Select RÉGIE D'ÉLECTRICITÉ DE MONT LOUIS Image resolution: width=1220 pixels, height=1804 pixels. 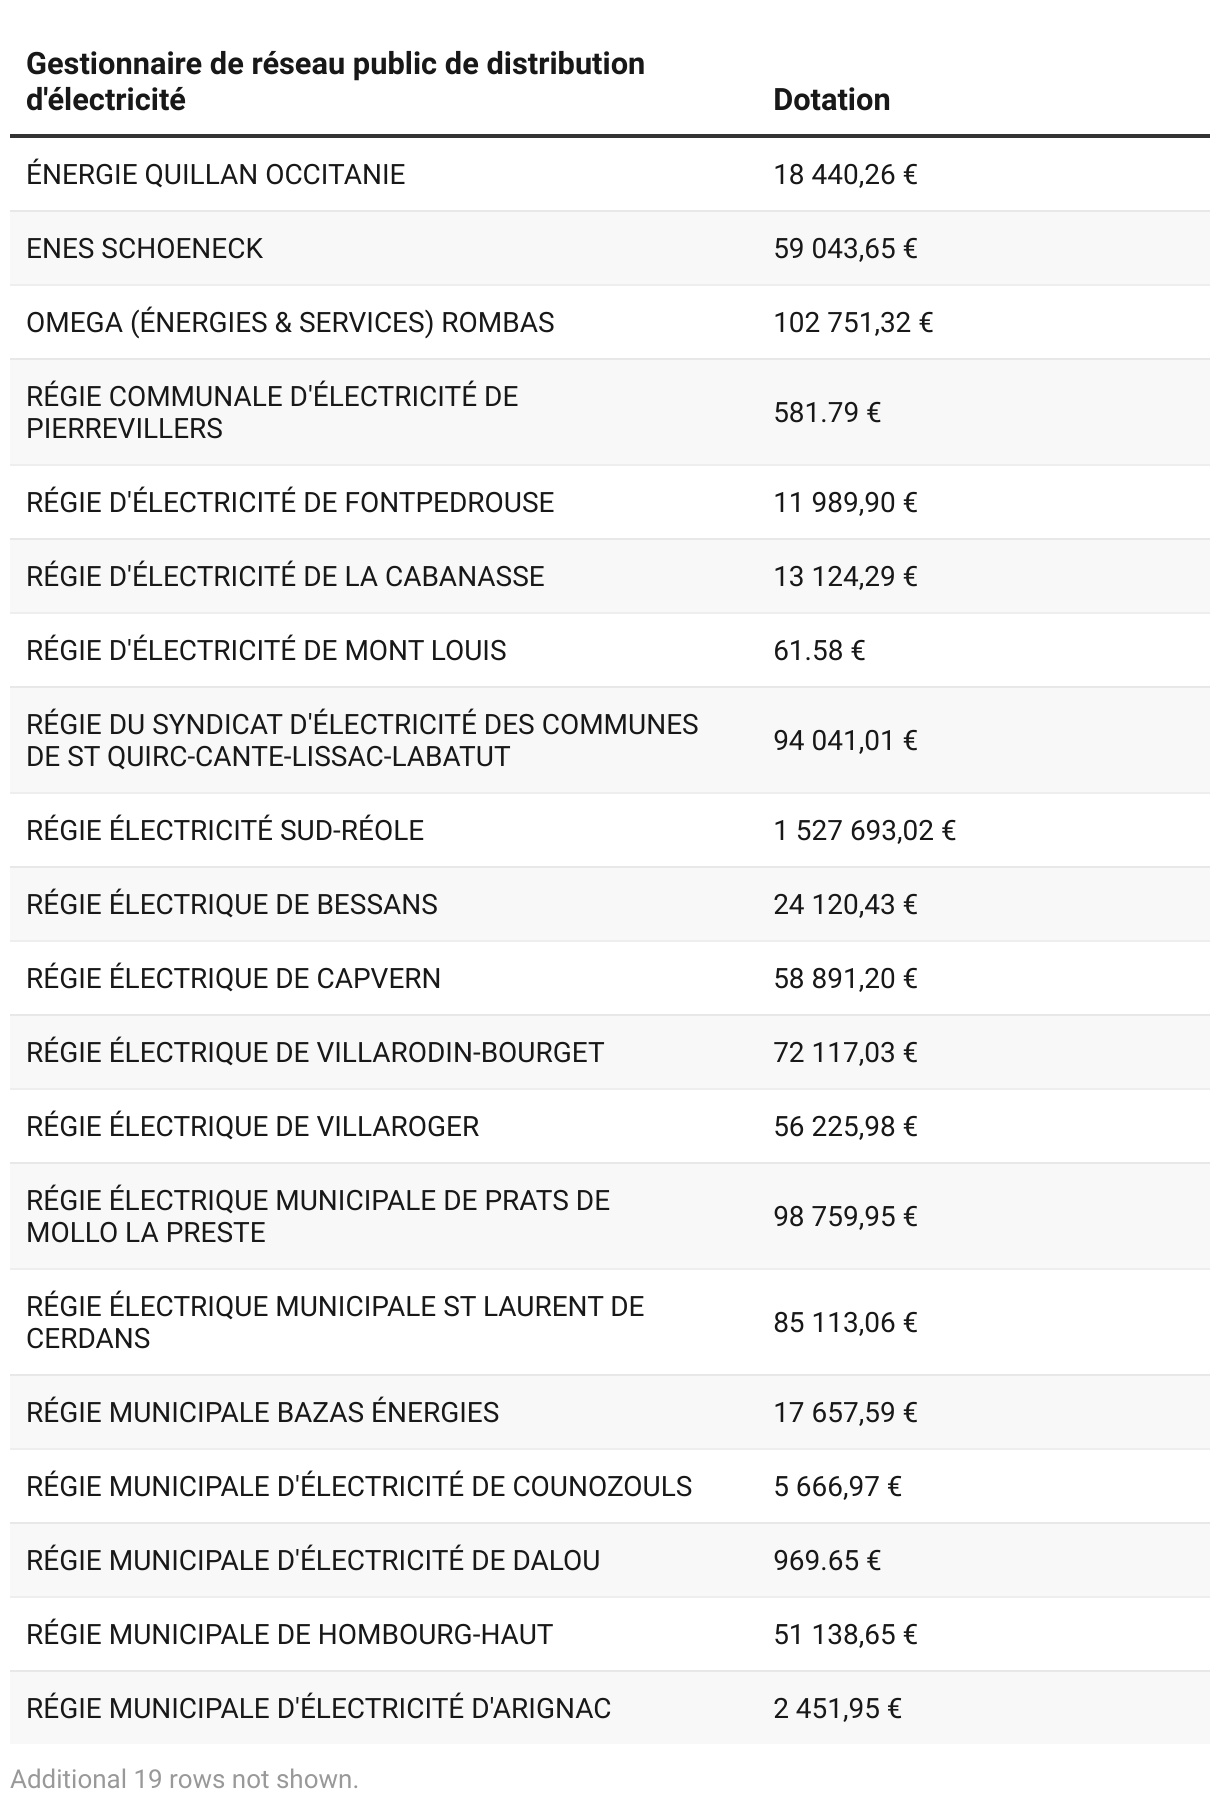(266, 650)
